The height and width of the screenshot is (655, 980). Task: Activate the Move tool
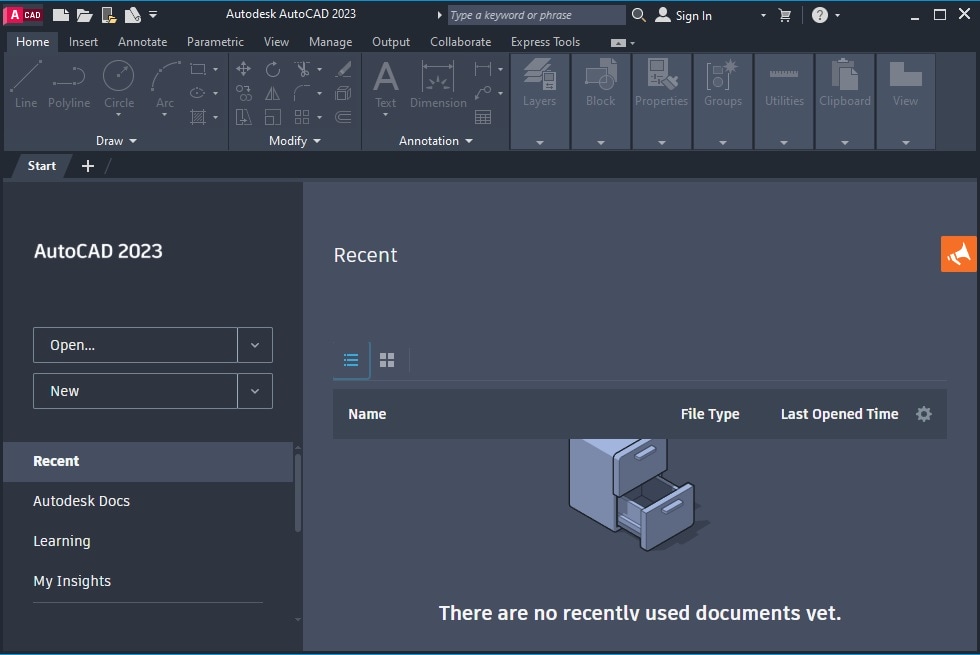tap(244, 69)
